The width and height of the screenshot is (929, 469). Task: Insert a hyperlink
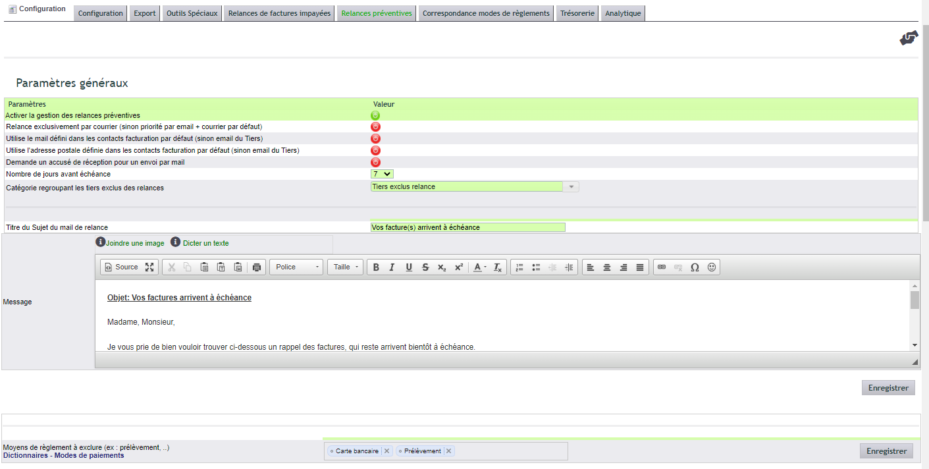(x=662, y=267)
